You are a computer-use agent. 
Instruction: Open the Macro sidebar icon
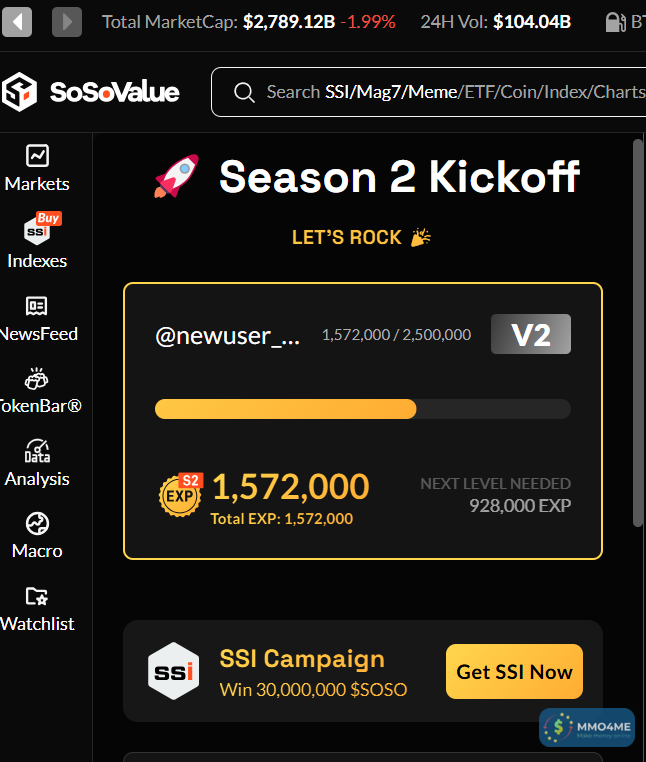[37, 523]
